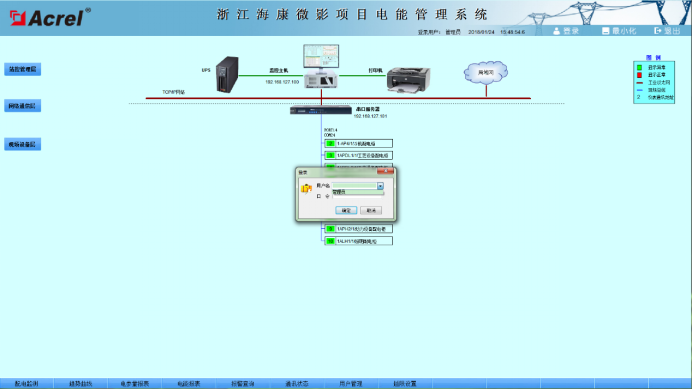Select the monitoring host computer icon
The image size is (693, 390).
point(321,66)
